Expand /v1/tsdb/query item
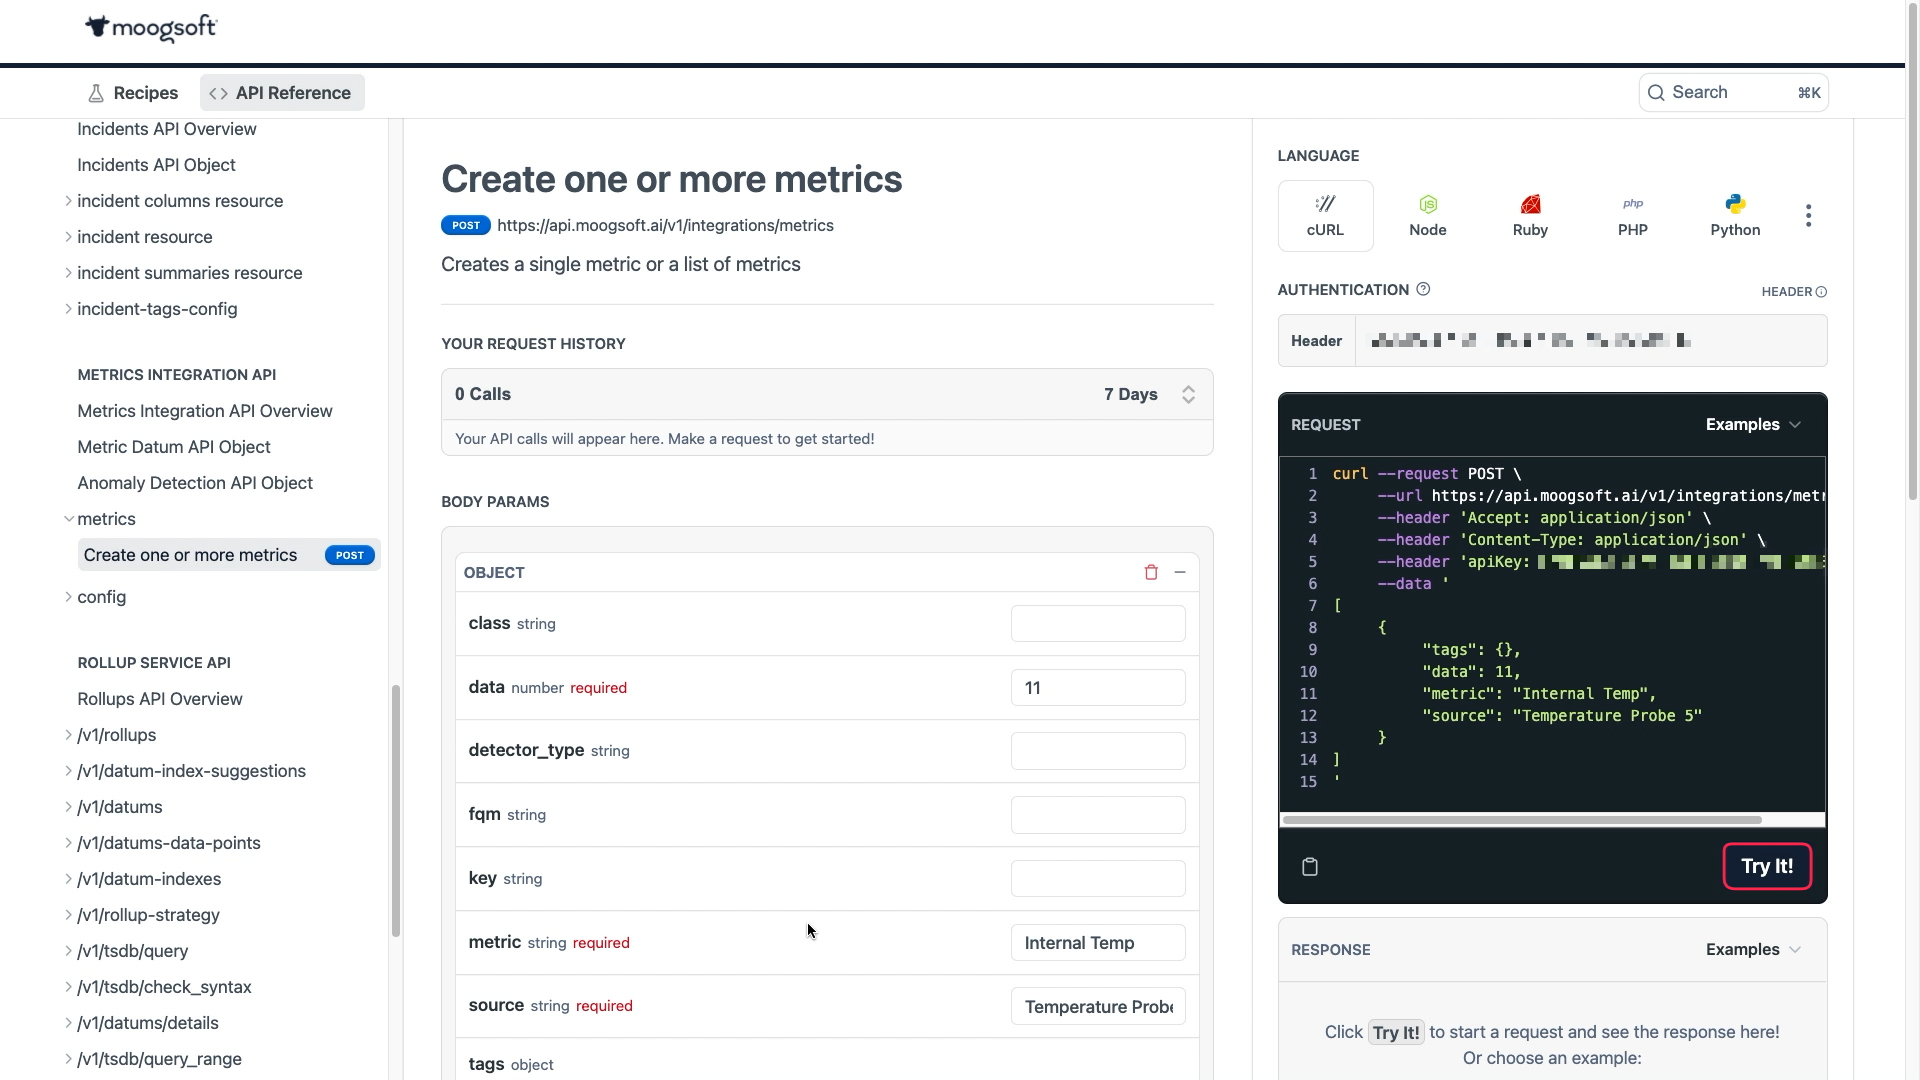The height and width of the screenshot is (1080, 1920). [68, 951]
